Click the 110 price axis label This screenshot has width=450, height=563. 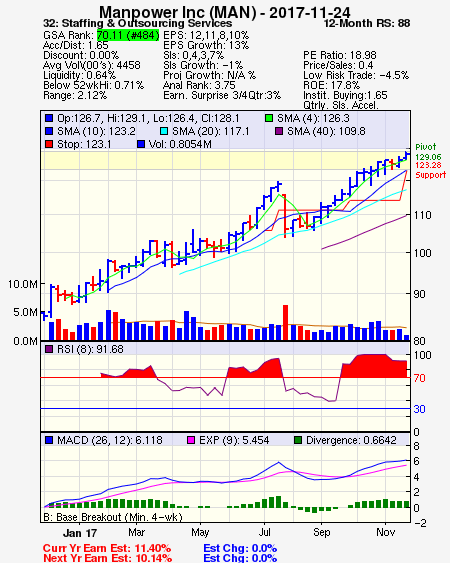pos(422,215)
